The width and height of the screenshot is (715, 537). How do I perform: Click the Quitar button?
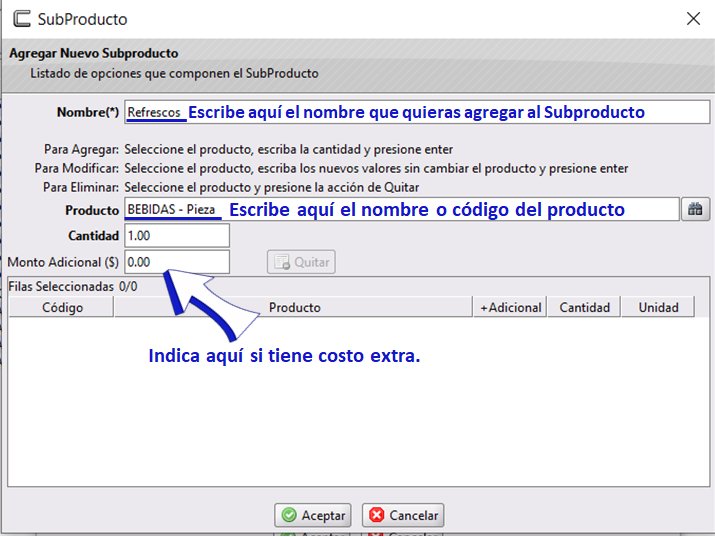point(301,262)
